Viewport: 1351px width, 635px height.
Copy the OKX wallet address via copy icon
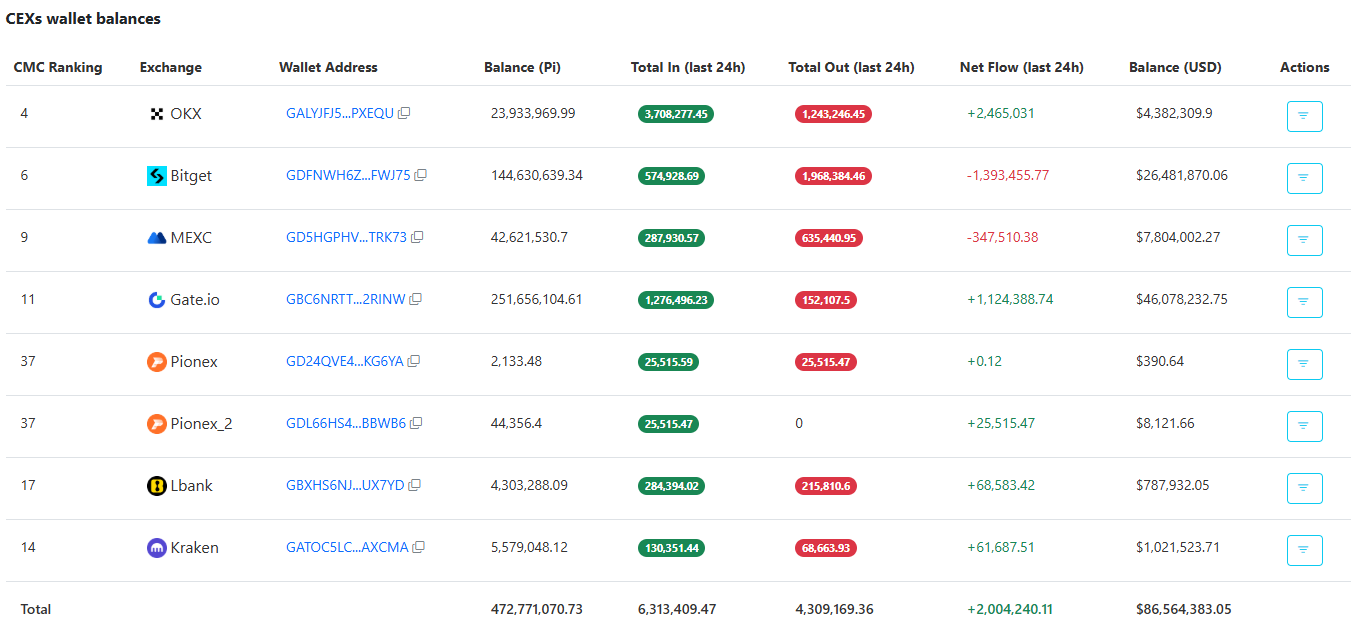404,113
